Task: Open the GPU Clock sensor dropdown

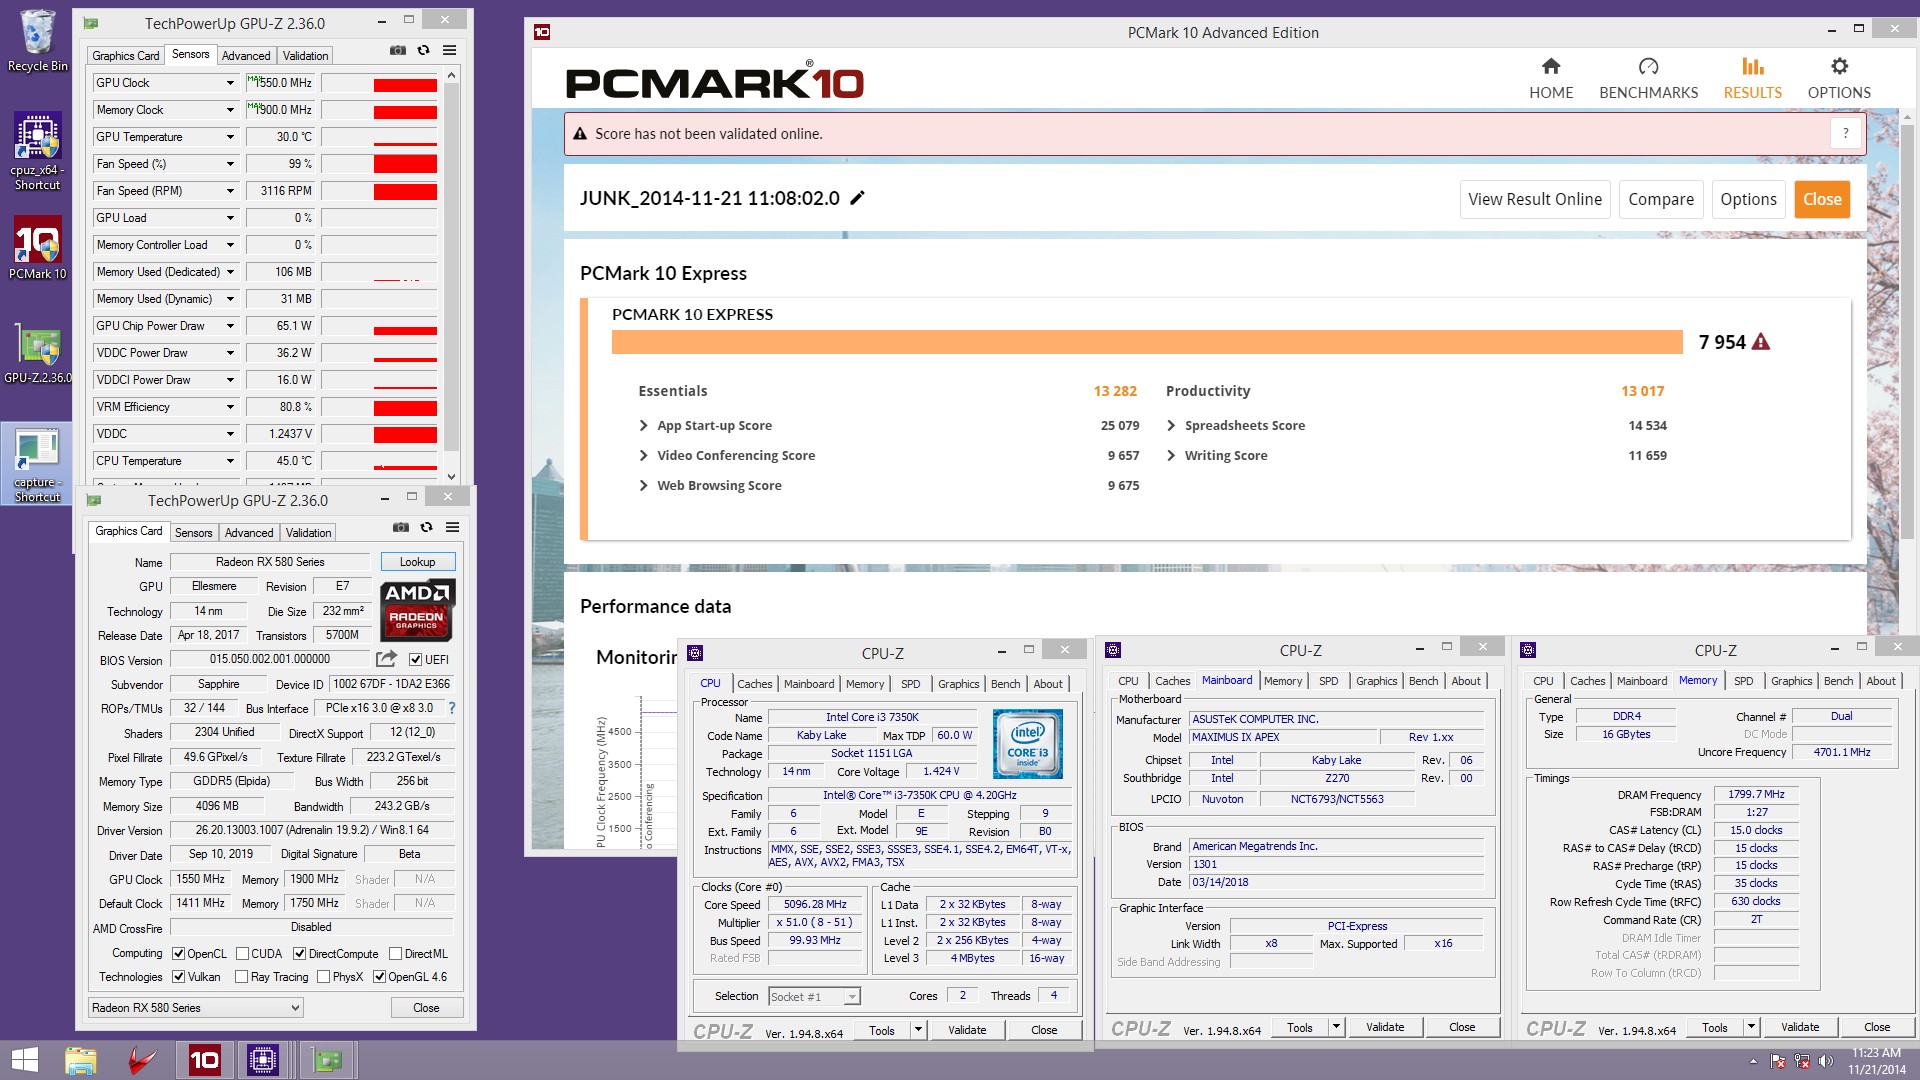Action: tap(229, 83)
